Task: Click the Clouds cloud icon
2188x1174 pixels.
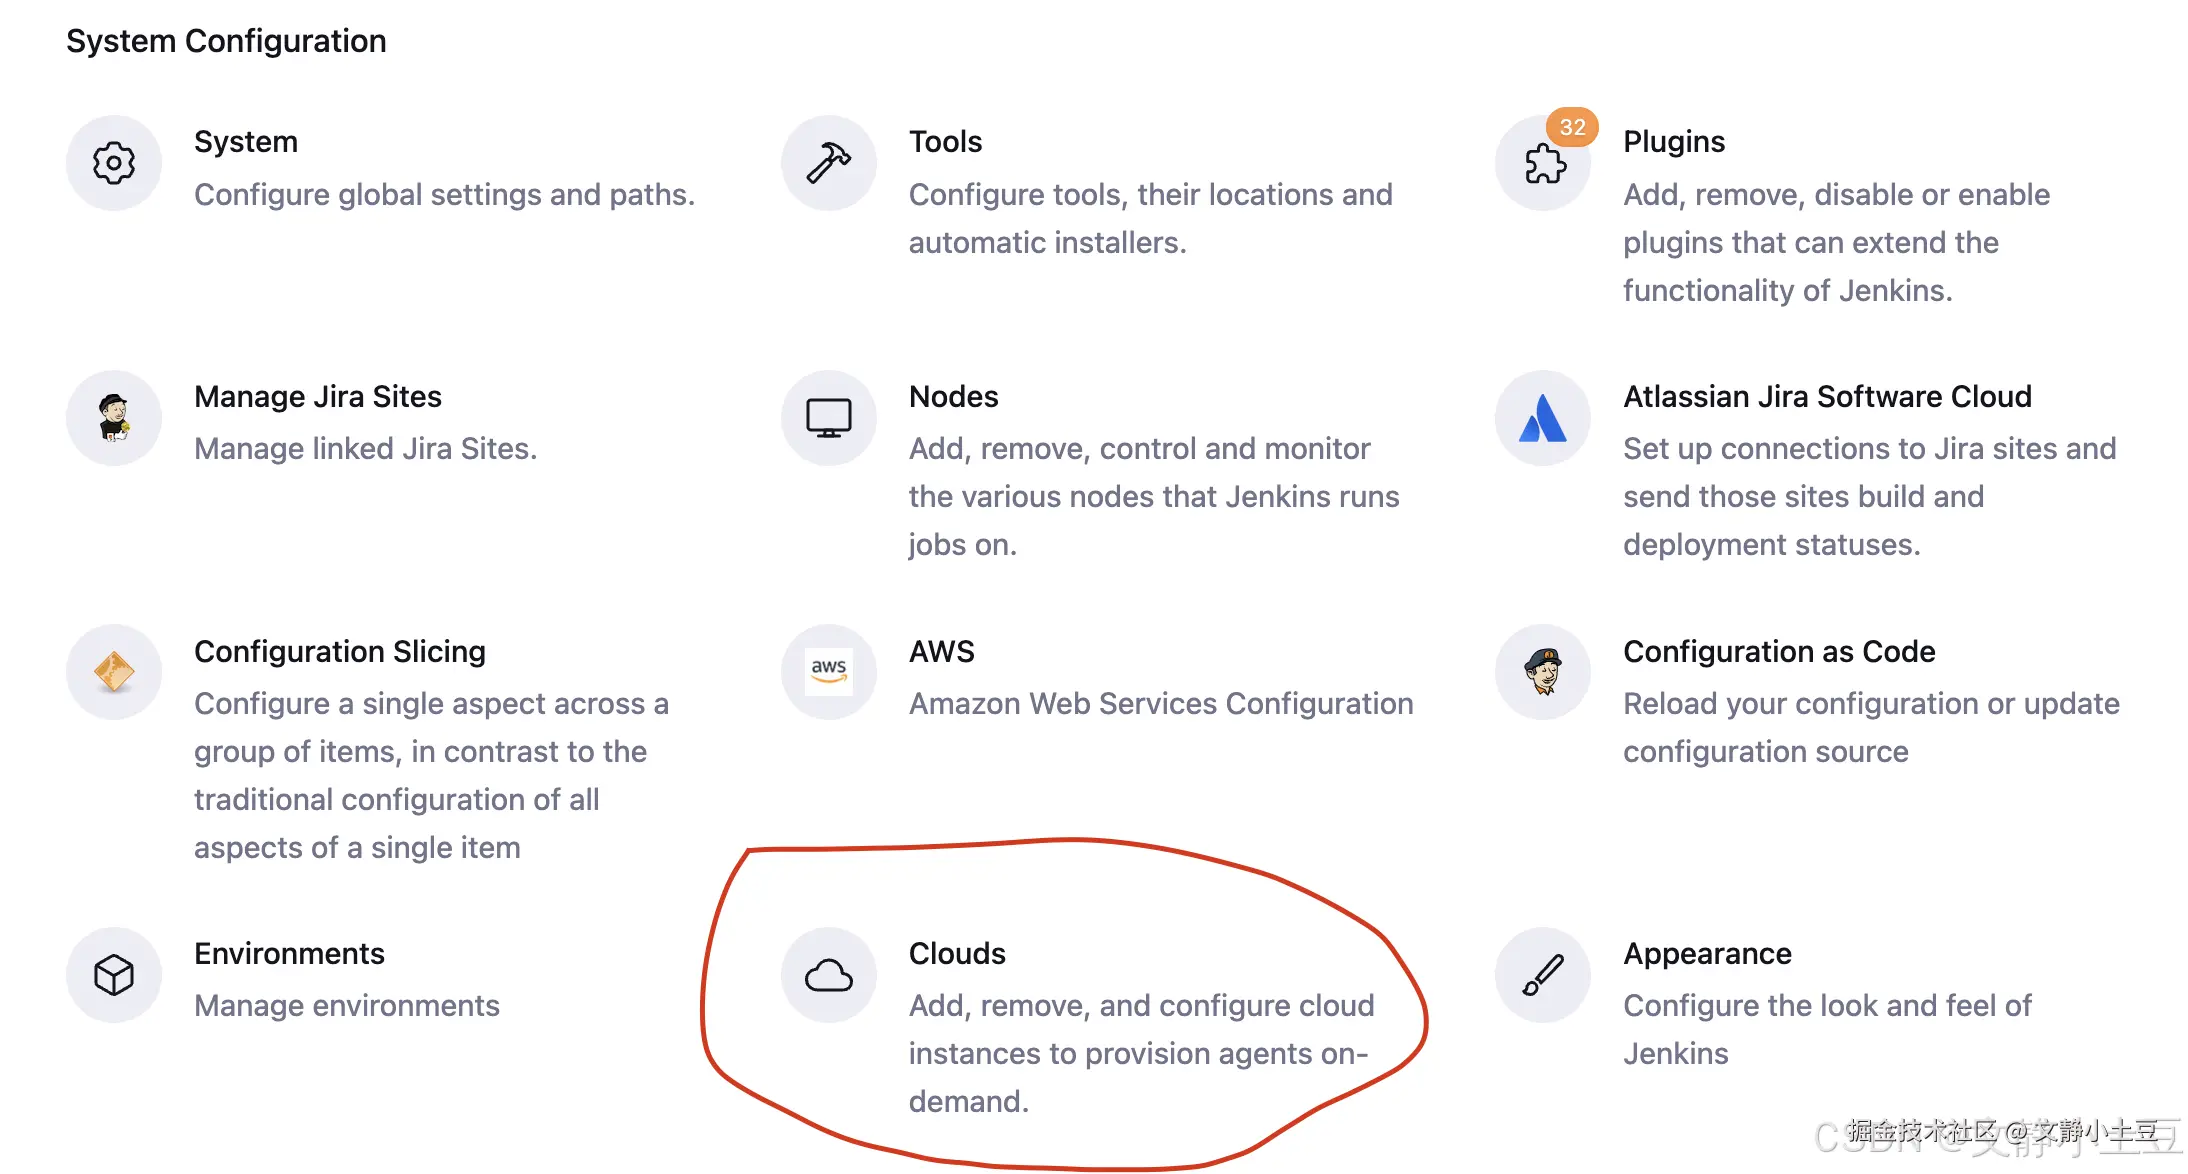Action: pos(828,975)
